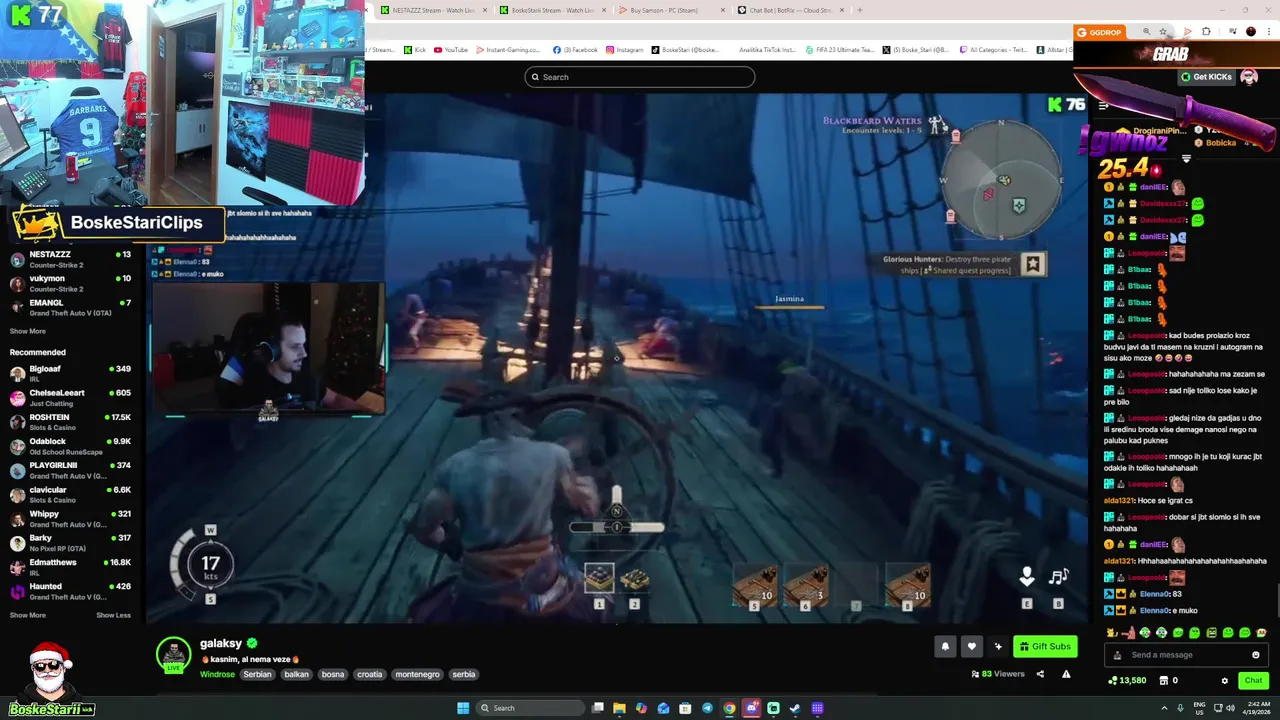
Task: Click the Send a message chat input
Action: point(1187,655)
